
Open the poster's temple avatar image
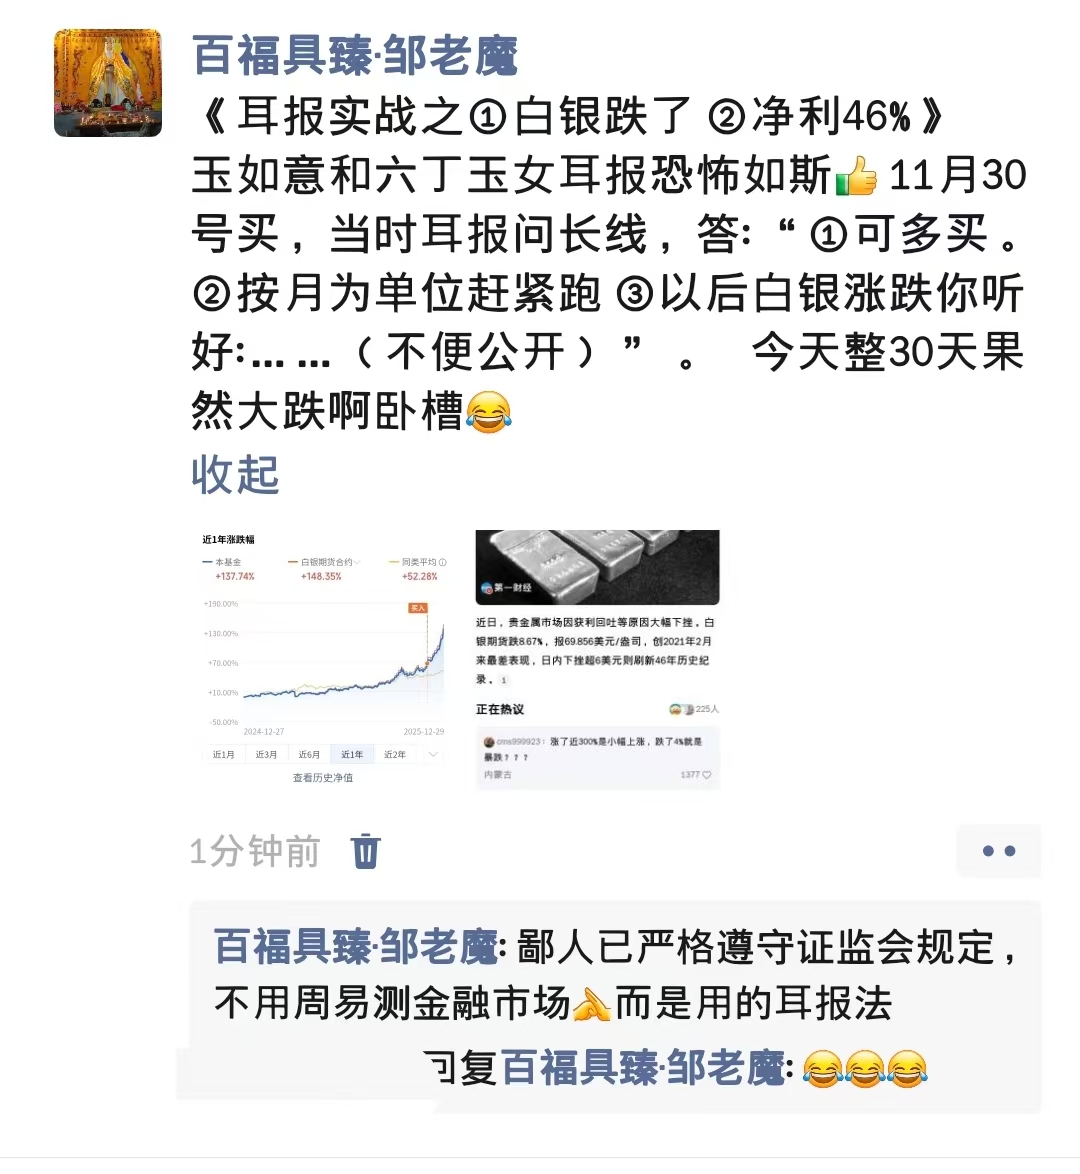(108, 83)
